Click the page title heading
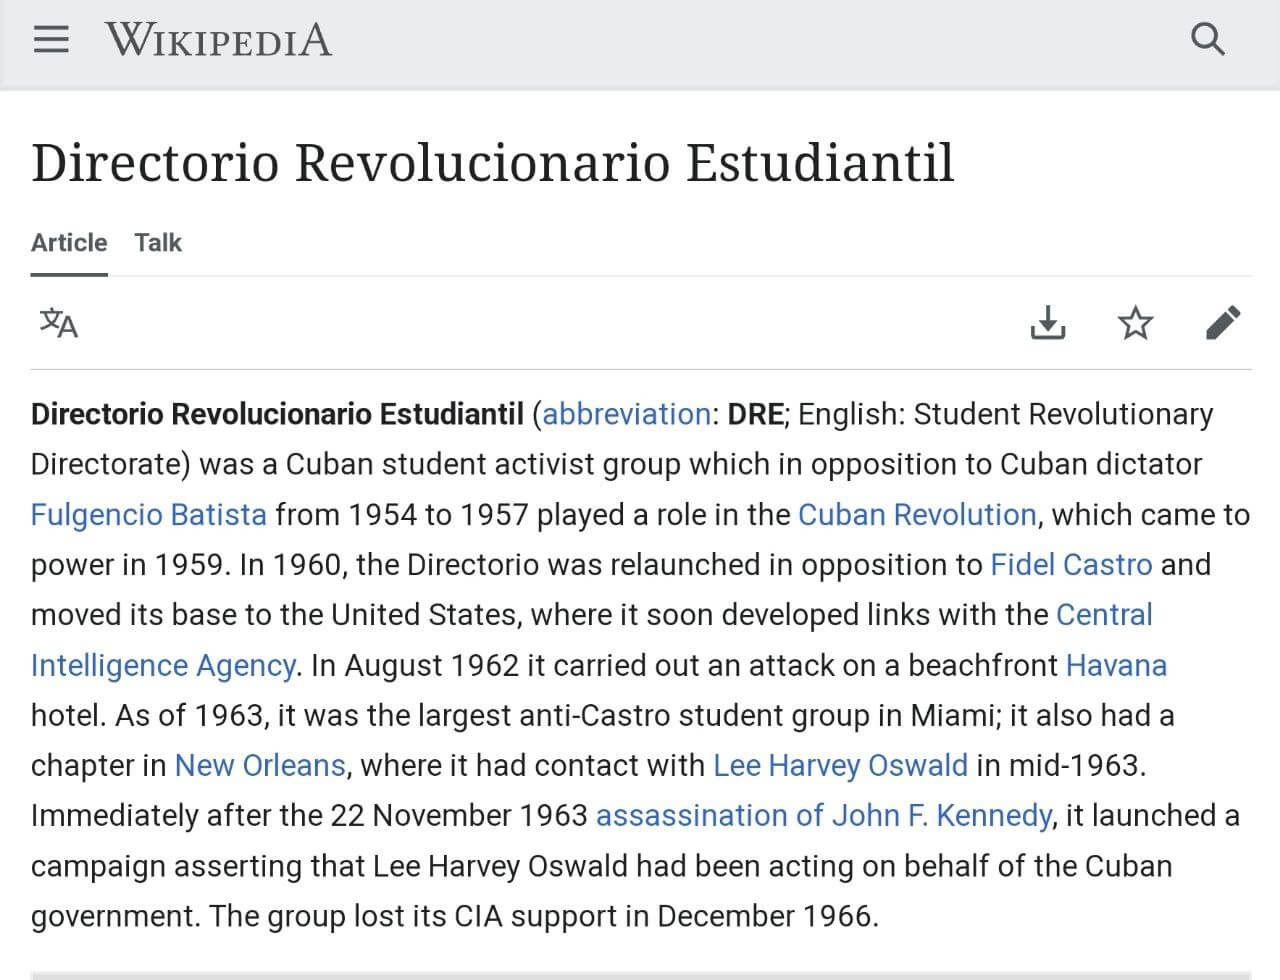This screenshot has height=980, width=1280. [x=492, y=163]
